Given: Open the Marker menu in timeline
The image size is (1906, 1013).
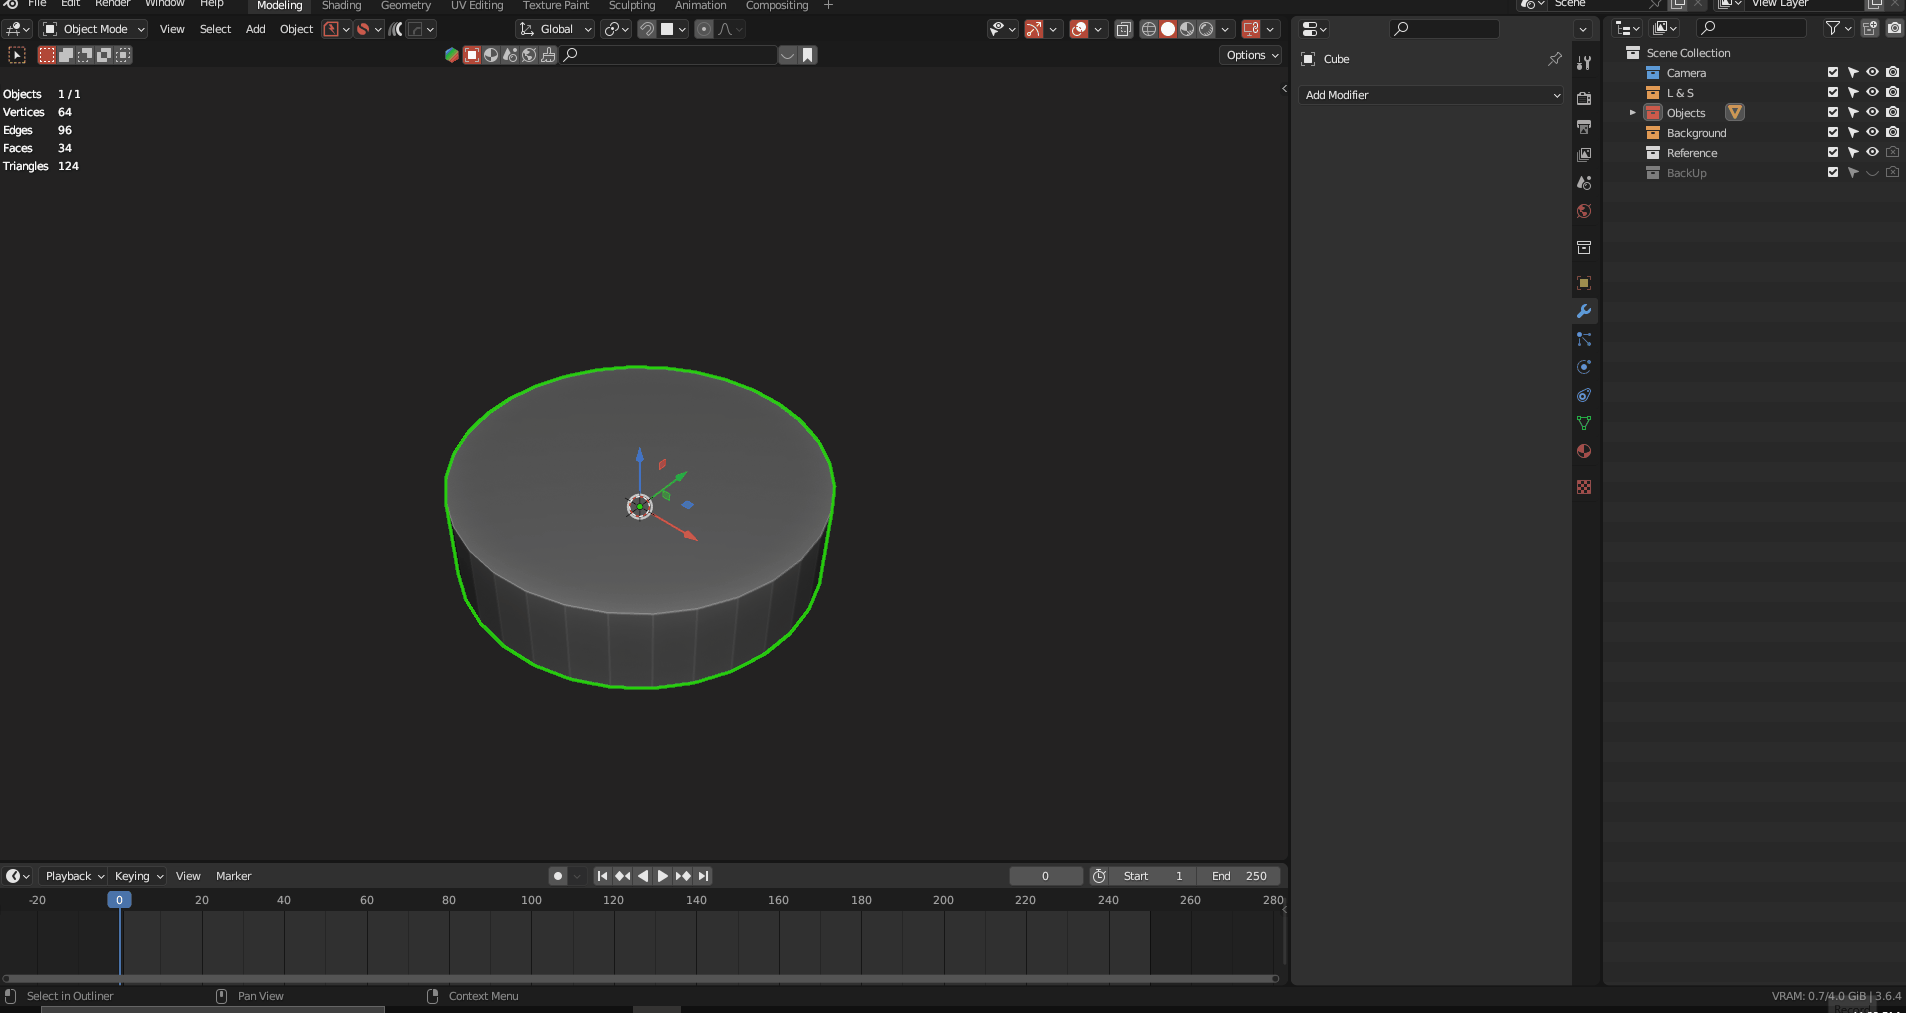Looking at the screenshot, I should [234, 876].
